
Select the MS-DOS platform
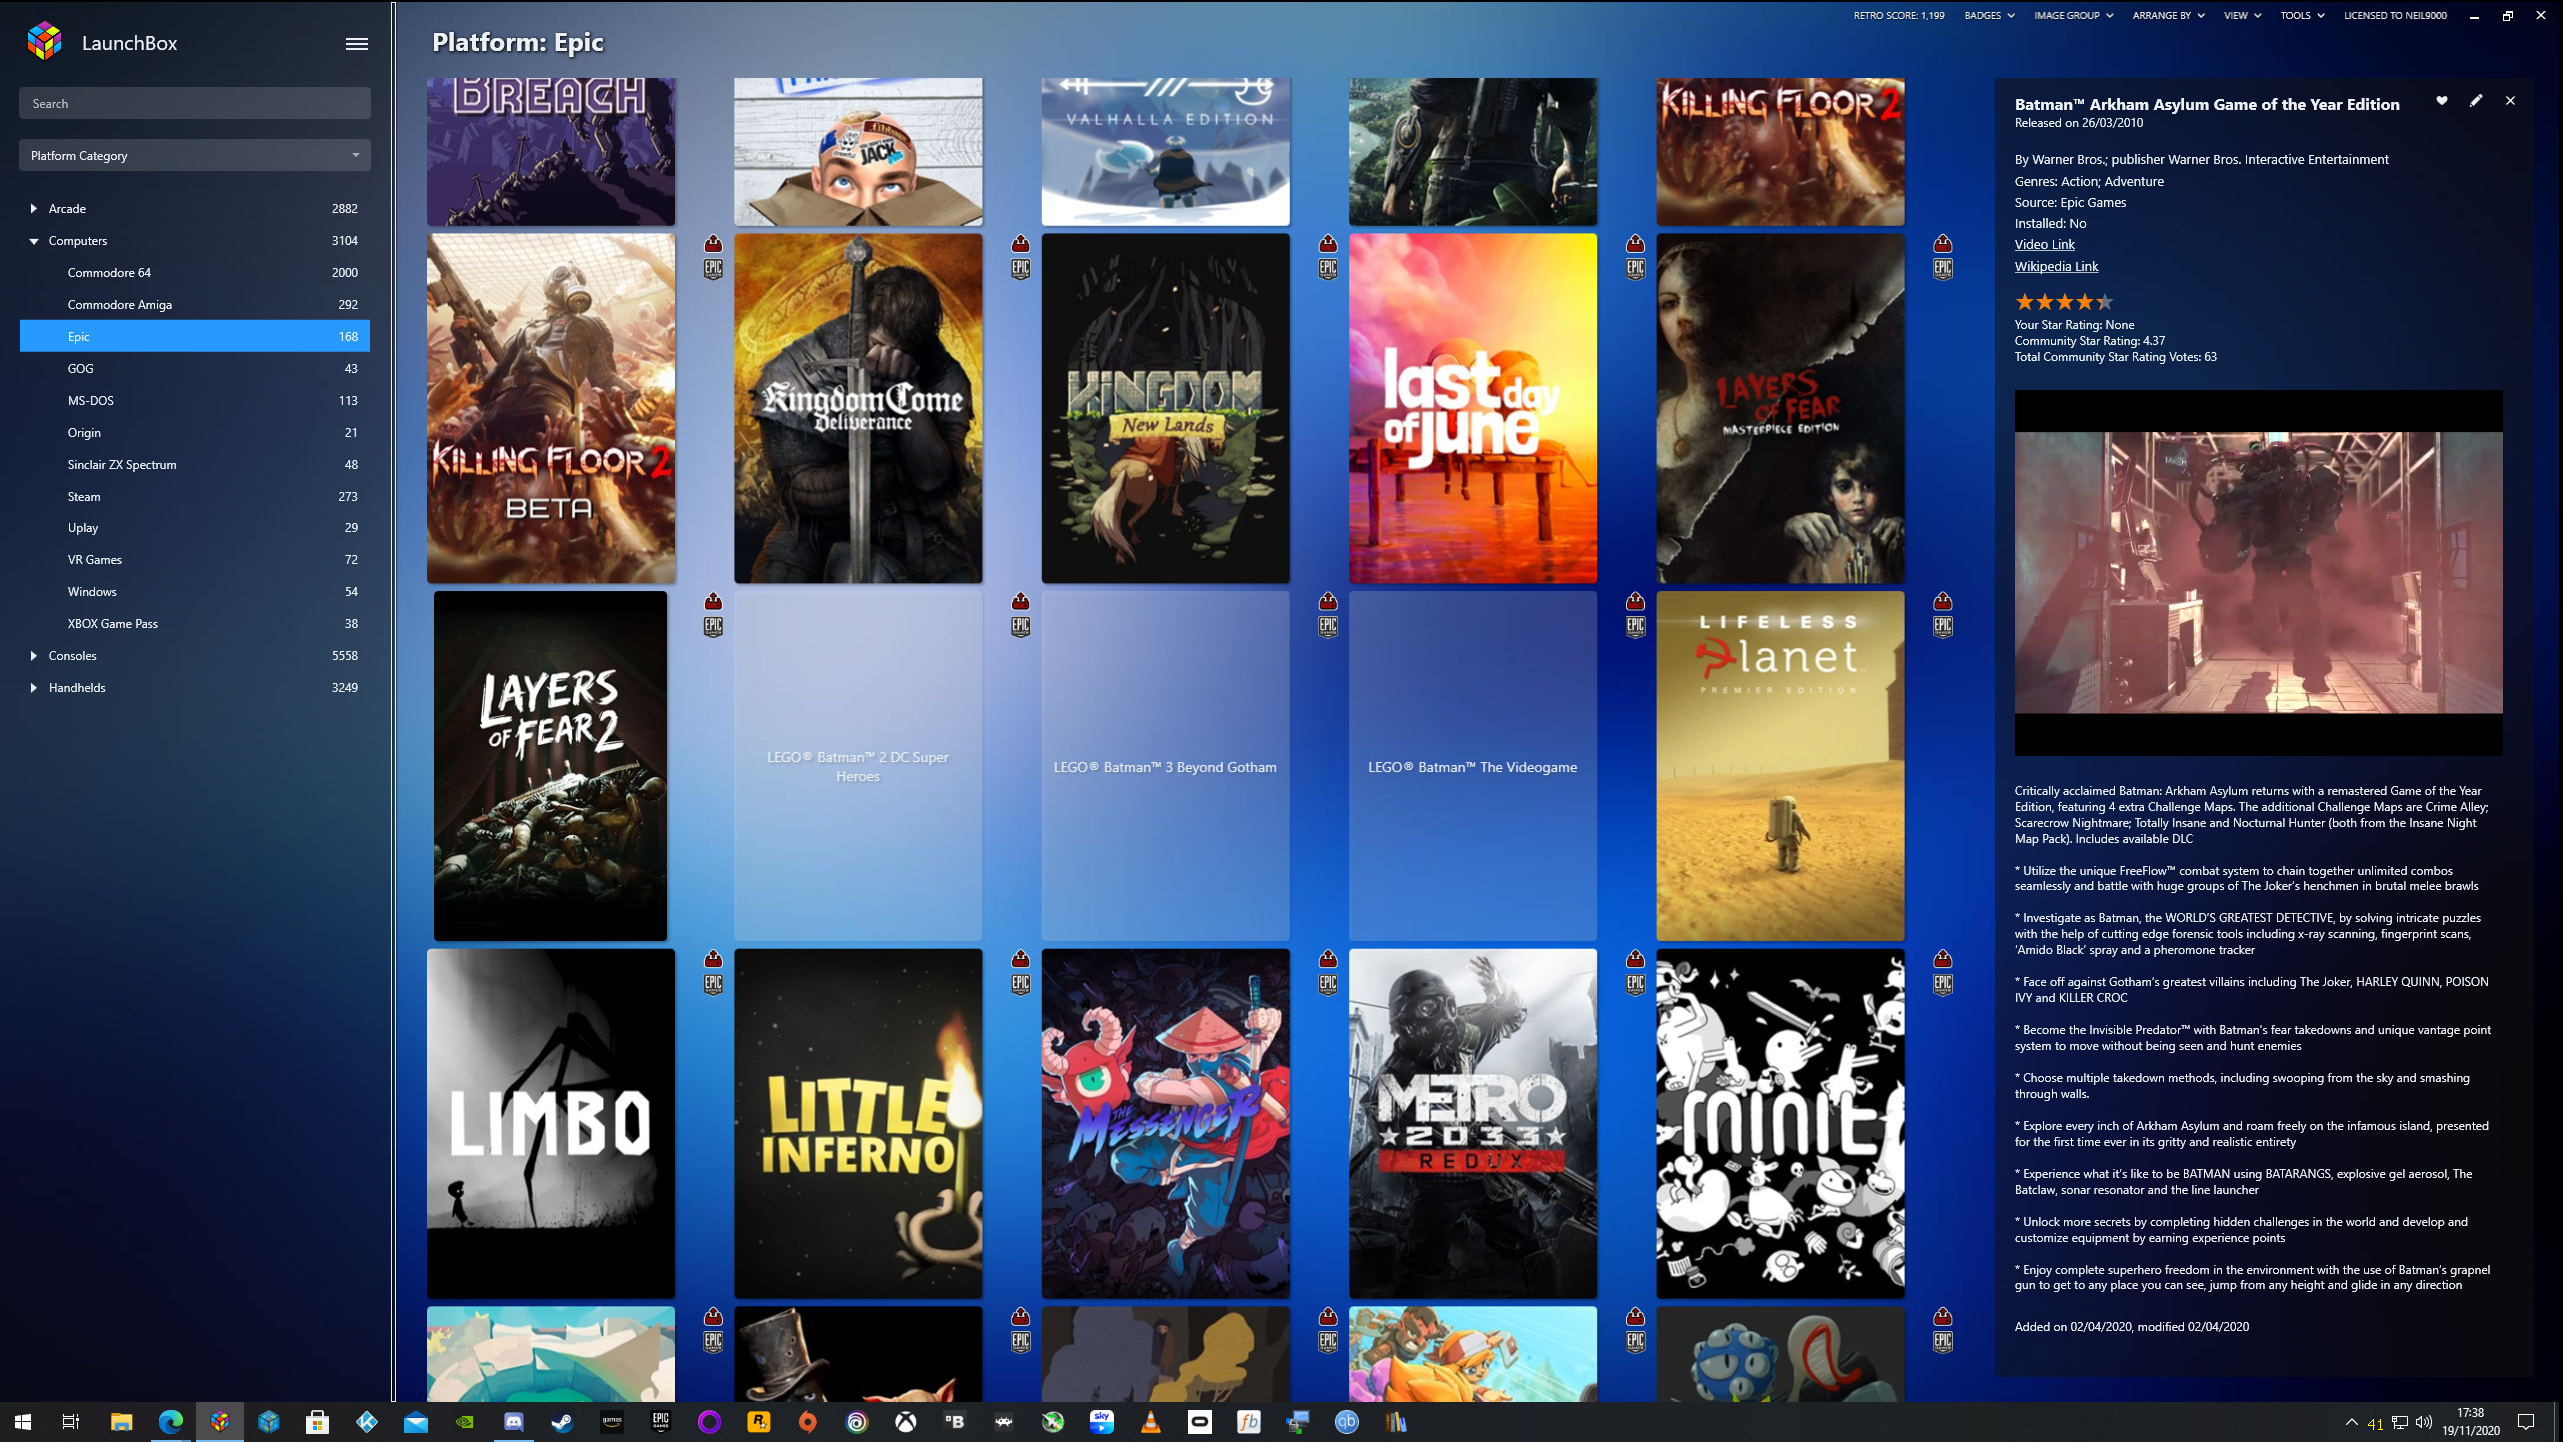(x=194, y=401)
